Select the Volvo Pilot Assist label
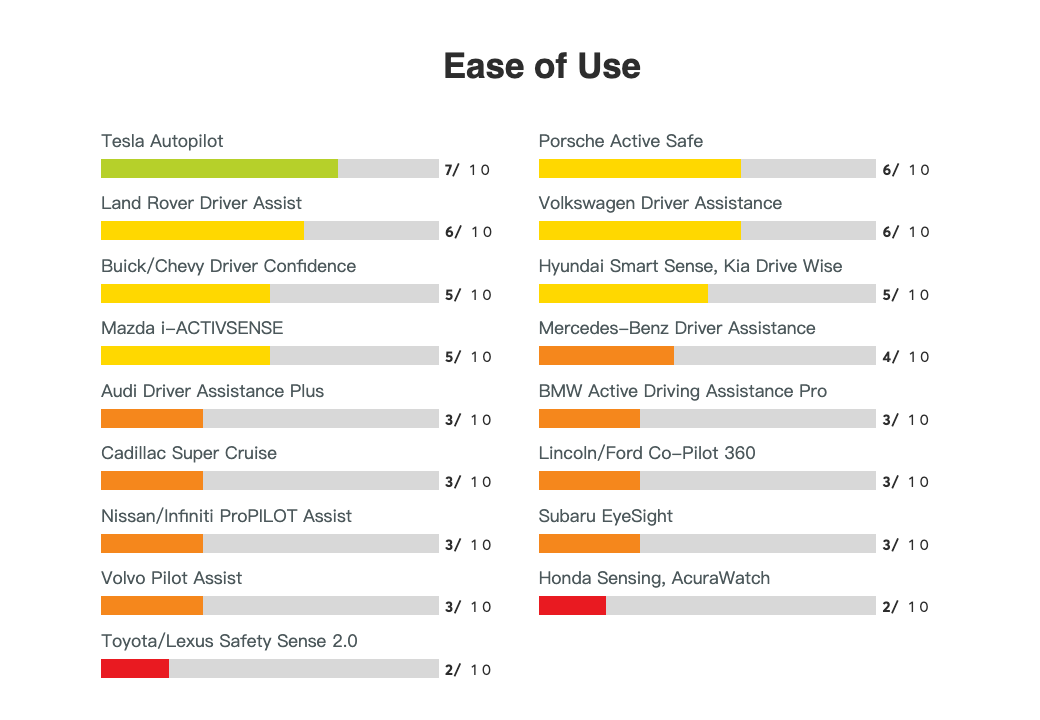Viewport: 1040px width, 720px height. click(171, 578)
